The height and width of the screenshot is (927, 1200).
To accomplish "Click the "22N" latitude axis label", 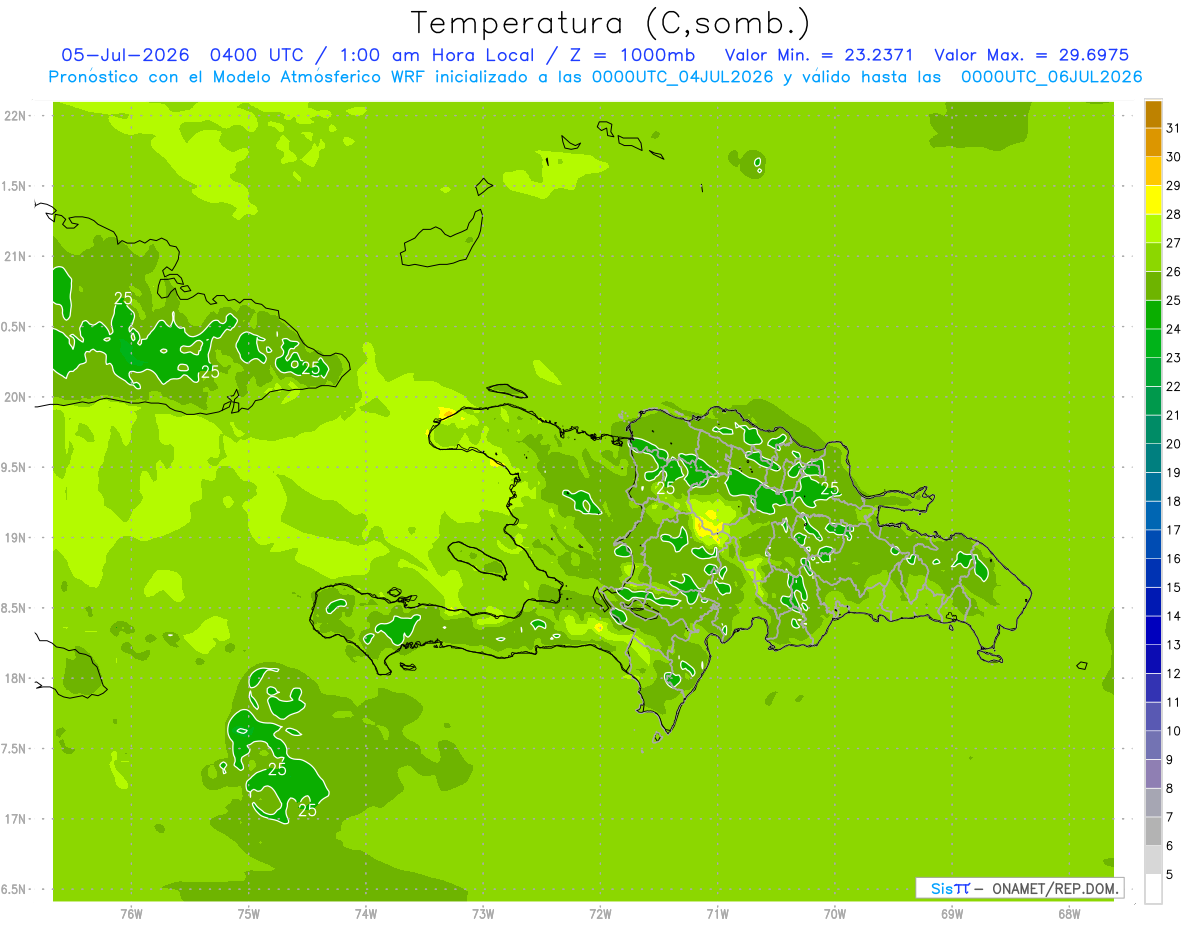I will [x=16, y=116].
